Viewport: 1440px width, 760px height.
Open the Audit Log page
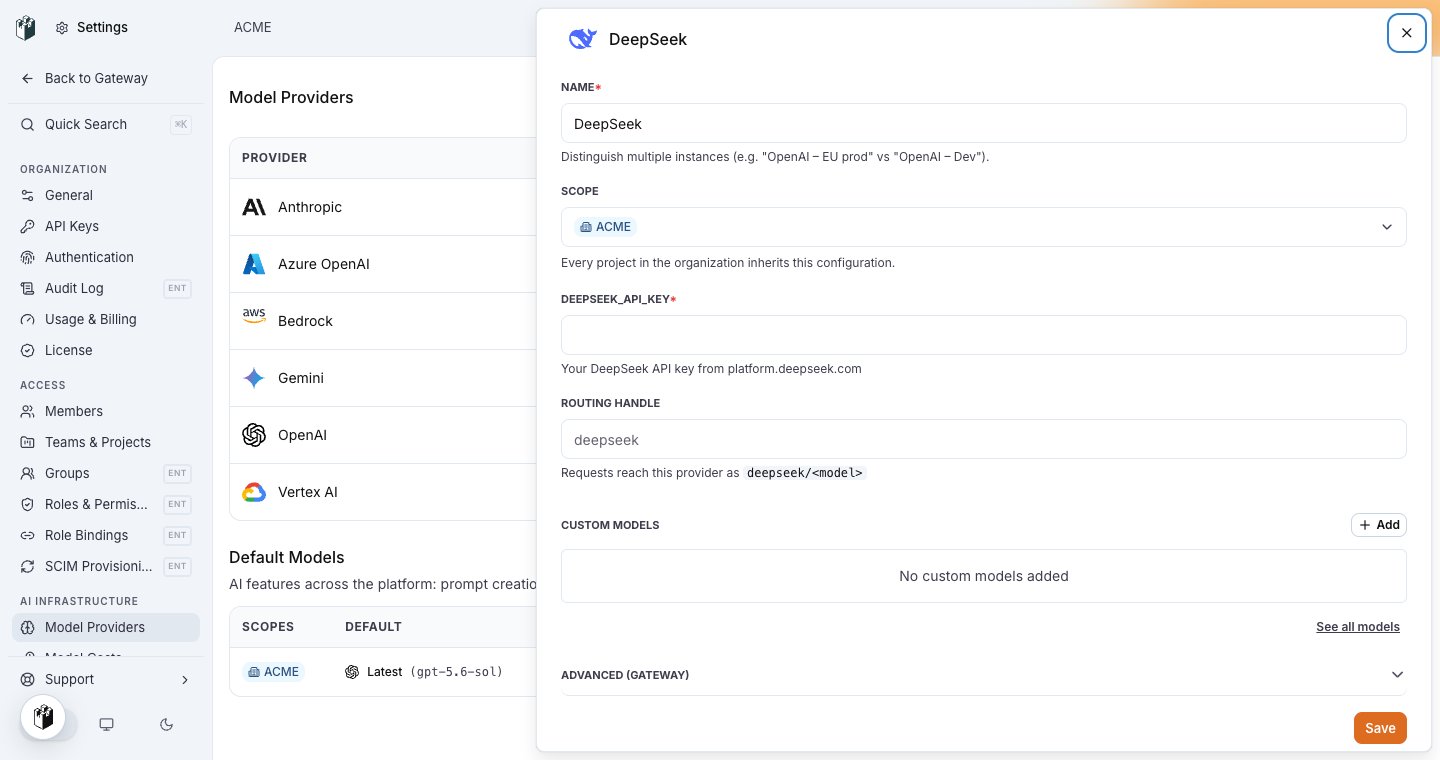pos(106,288)
